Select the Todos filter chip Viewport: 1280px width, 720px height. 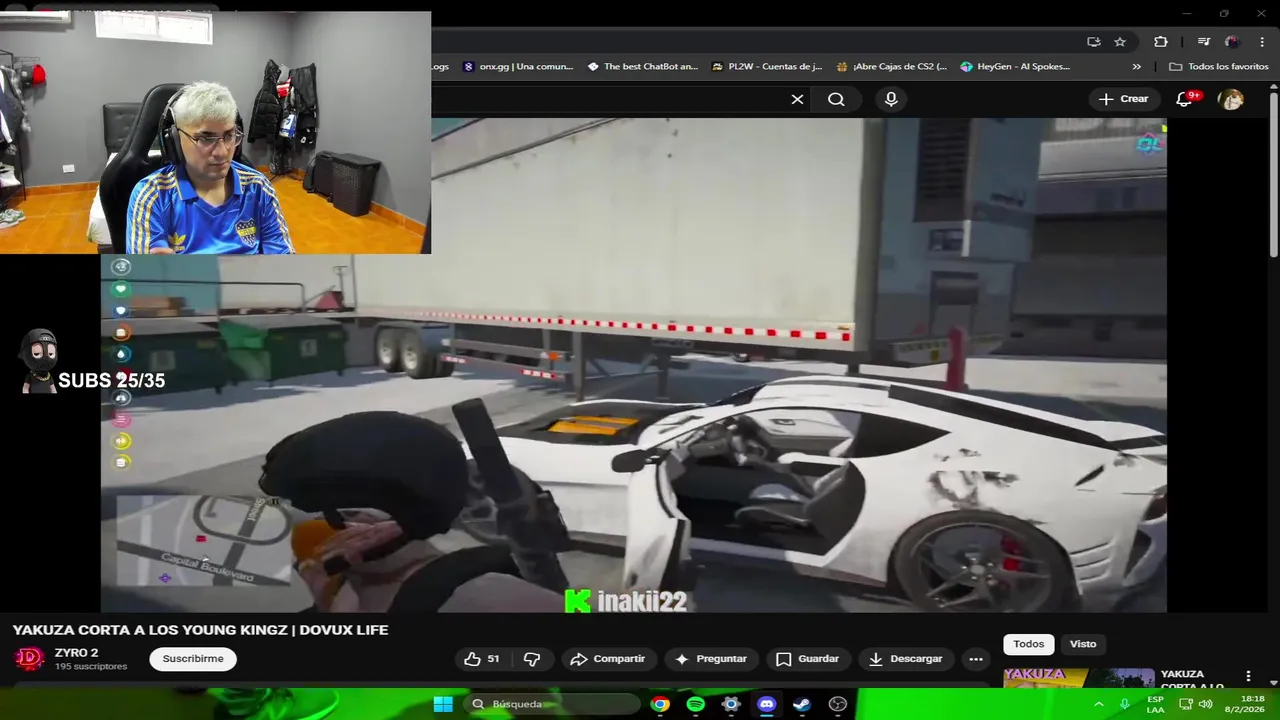1028,644
